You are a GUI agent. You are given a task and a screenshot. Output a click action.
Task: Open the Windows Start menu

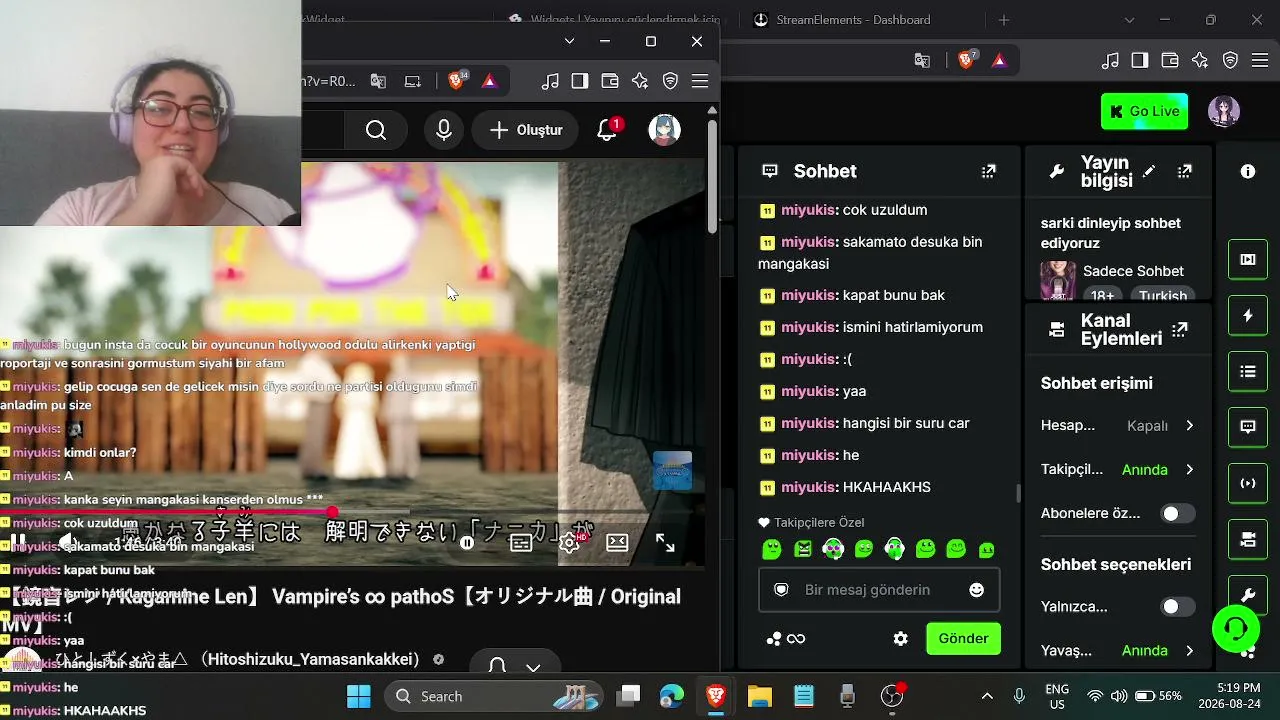point(358,696)
